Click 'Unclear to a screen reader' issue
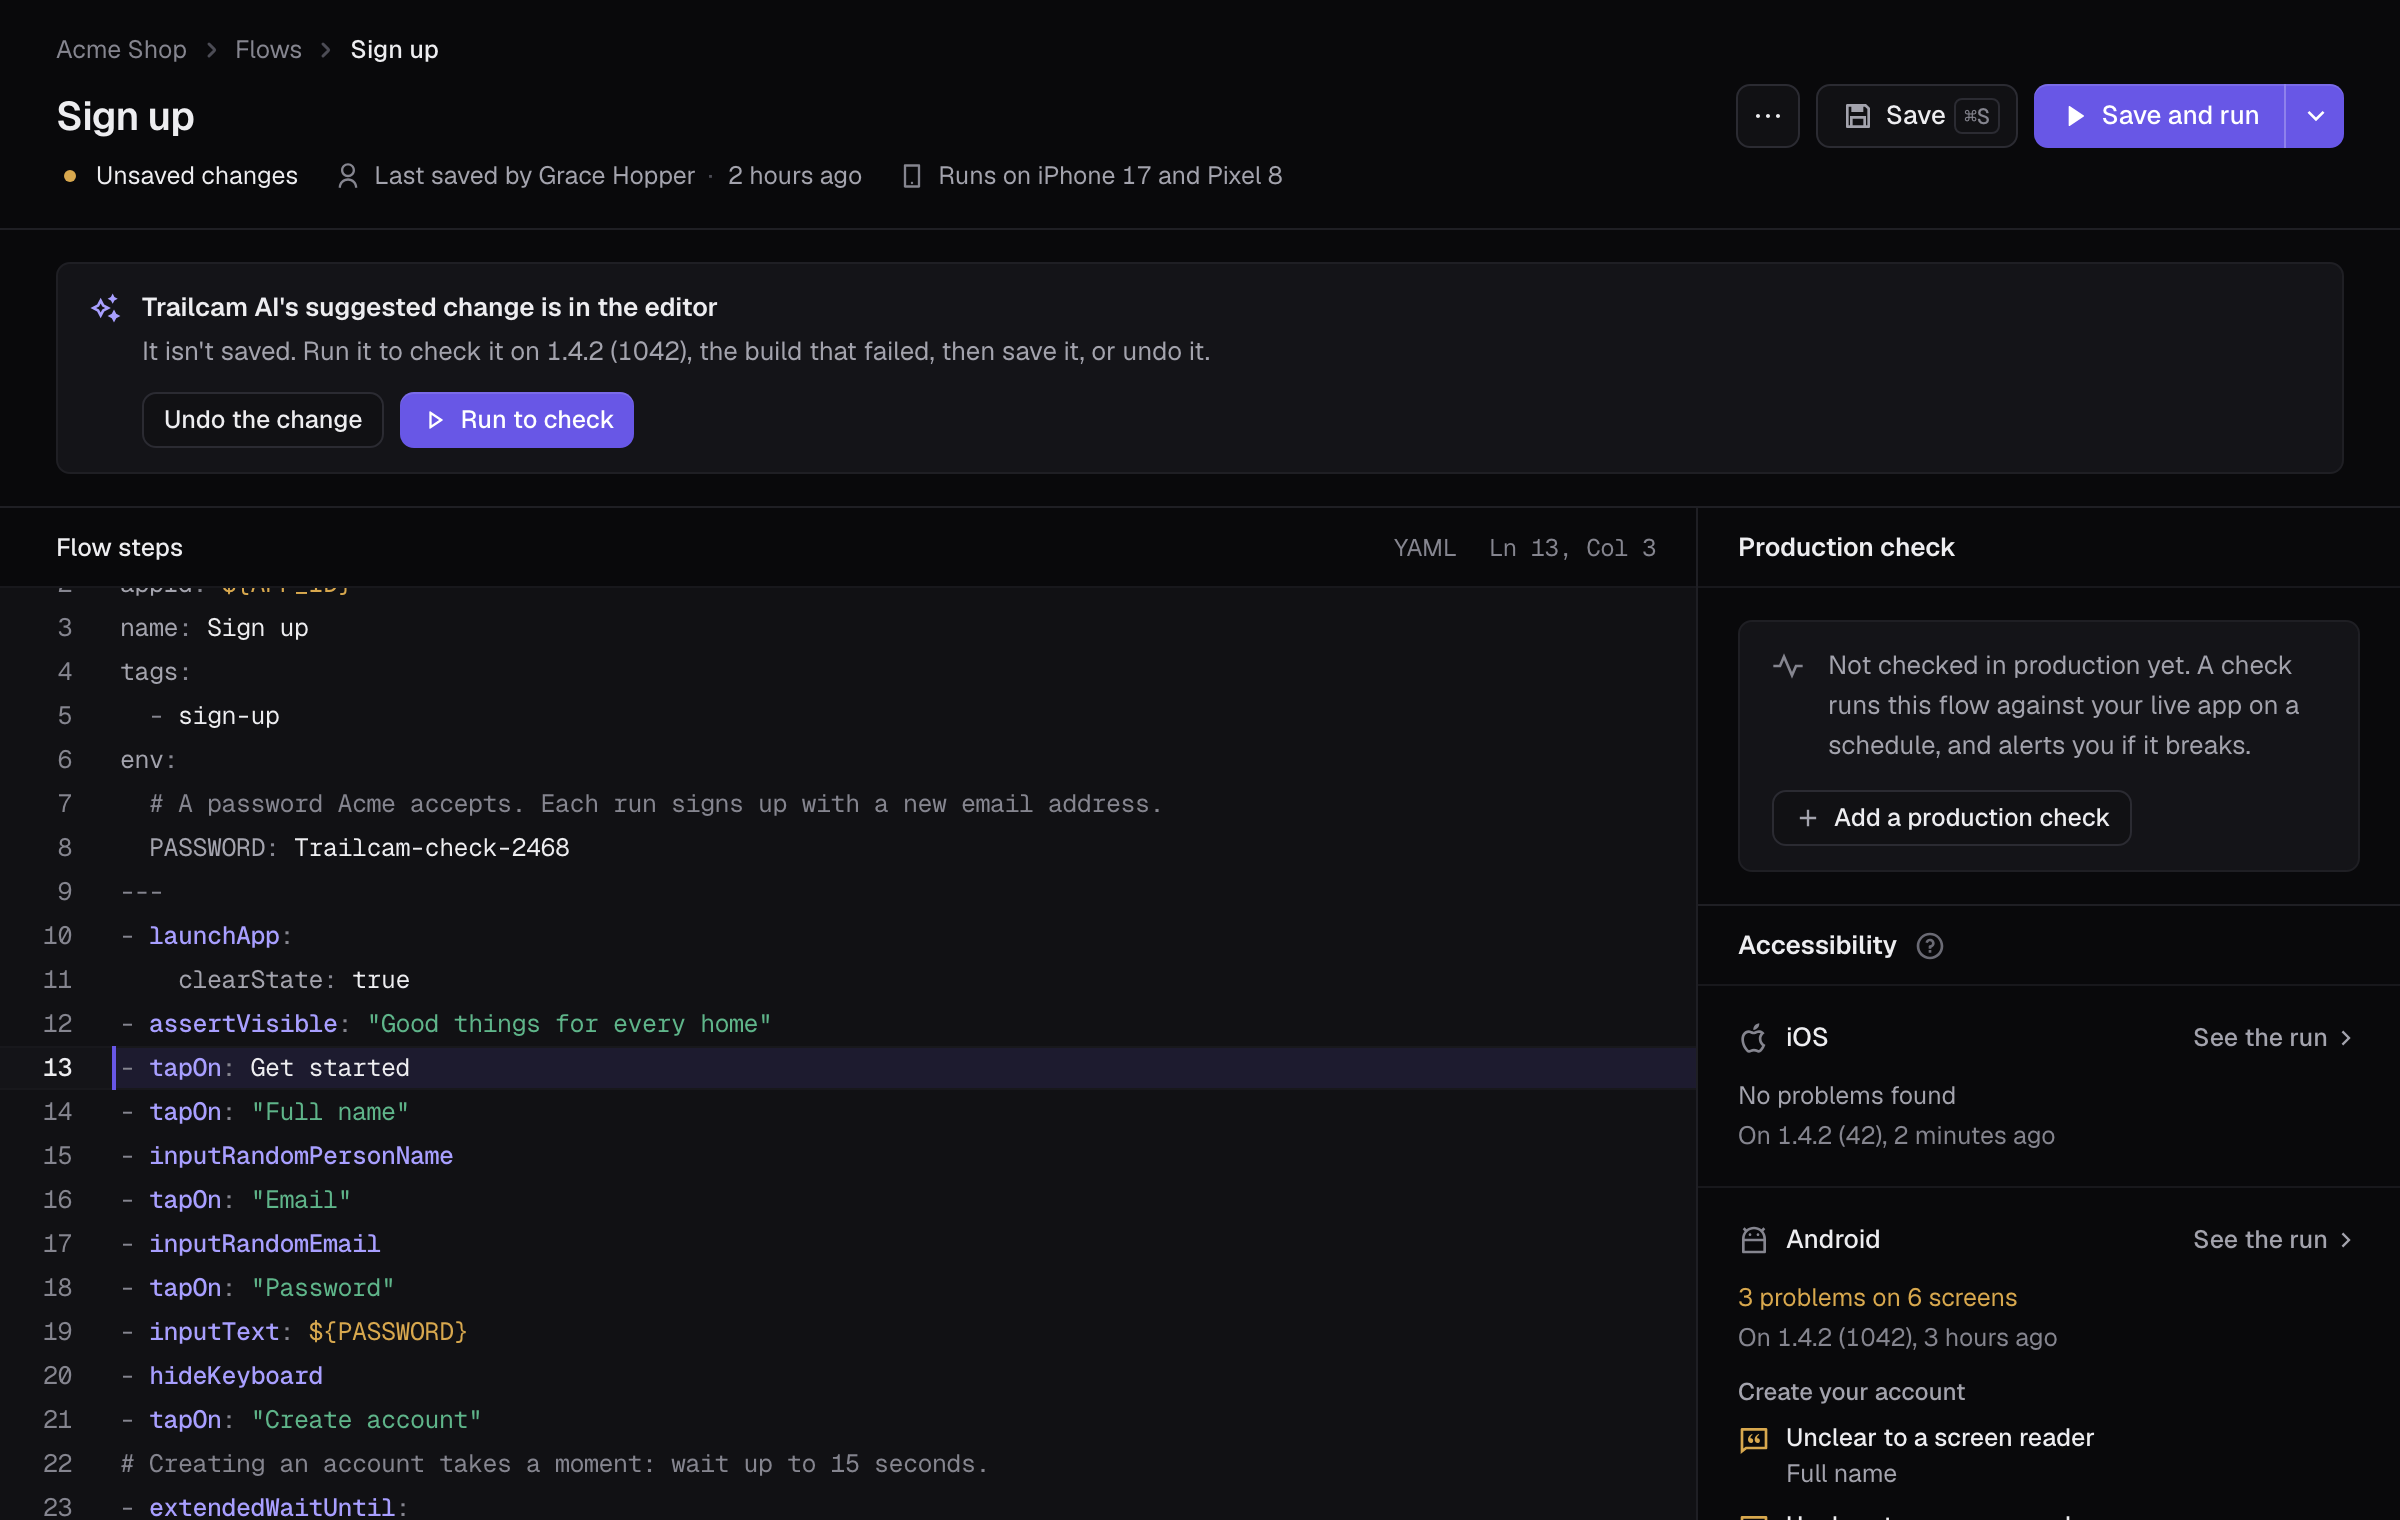The image size is (2400, 1520). pos(1939,1438)
